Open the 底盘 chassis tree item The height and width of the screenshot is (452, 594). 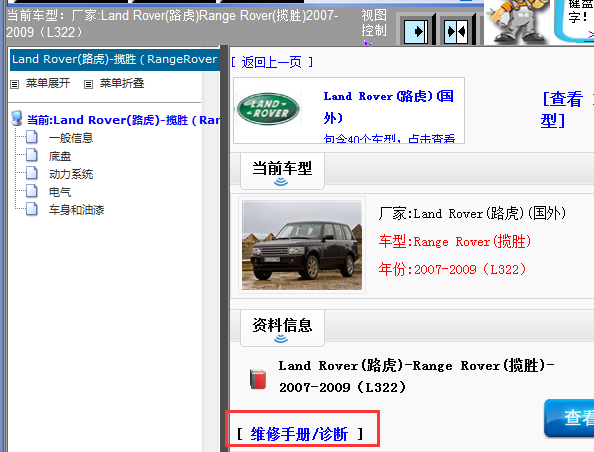pos(60,156)
